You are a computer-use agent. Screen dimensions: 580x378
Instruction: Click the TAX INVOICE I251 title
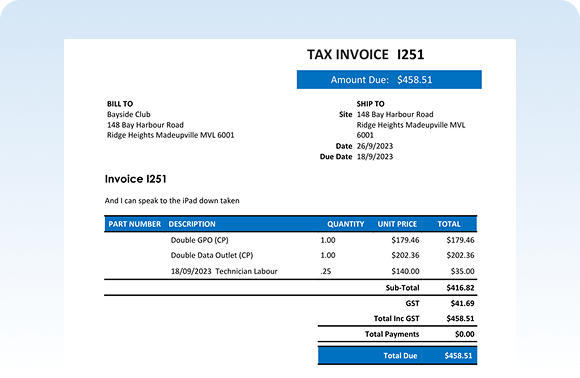pos(365,55)
